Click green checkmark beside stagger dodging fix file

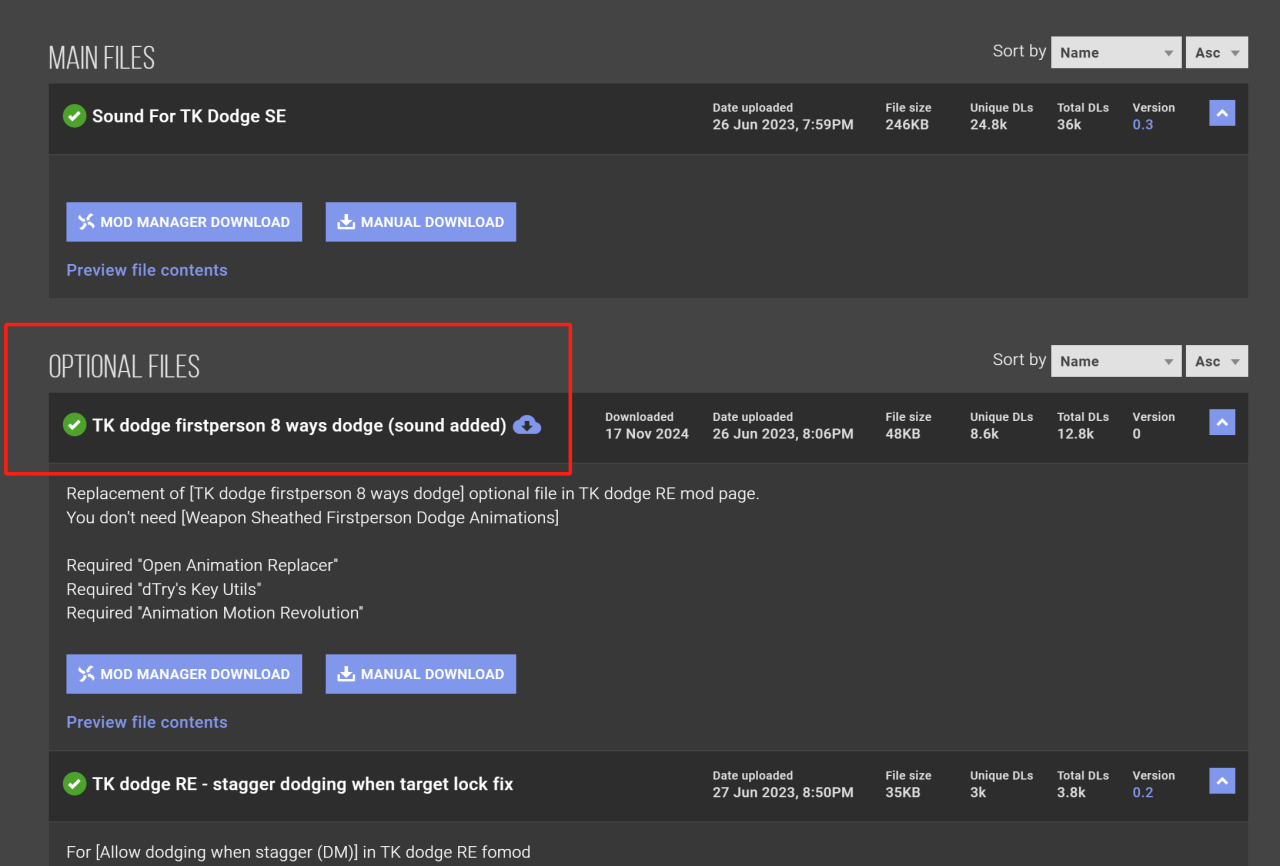[74, 784]
